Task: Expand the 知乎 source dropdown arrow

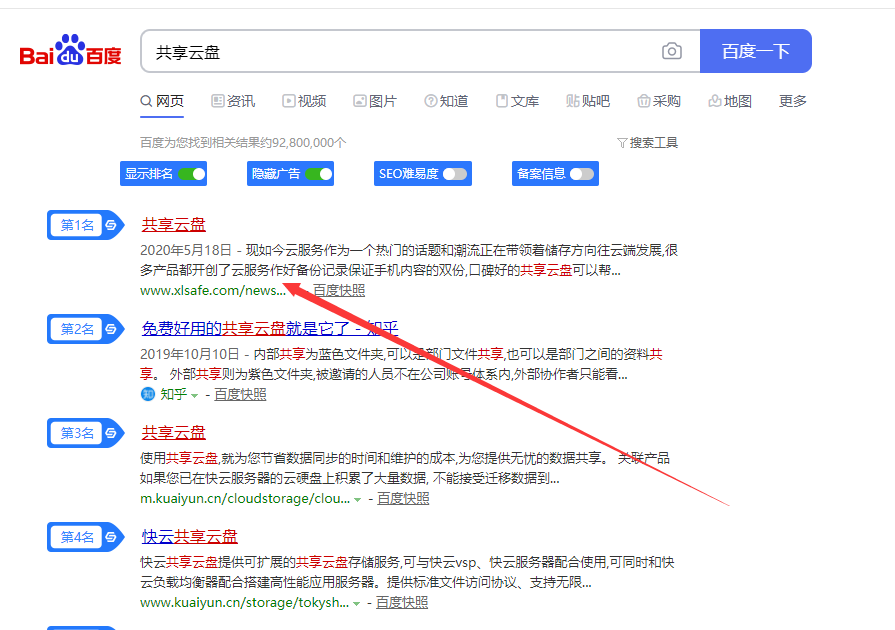Action: click(194, 395)
